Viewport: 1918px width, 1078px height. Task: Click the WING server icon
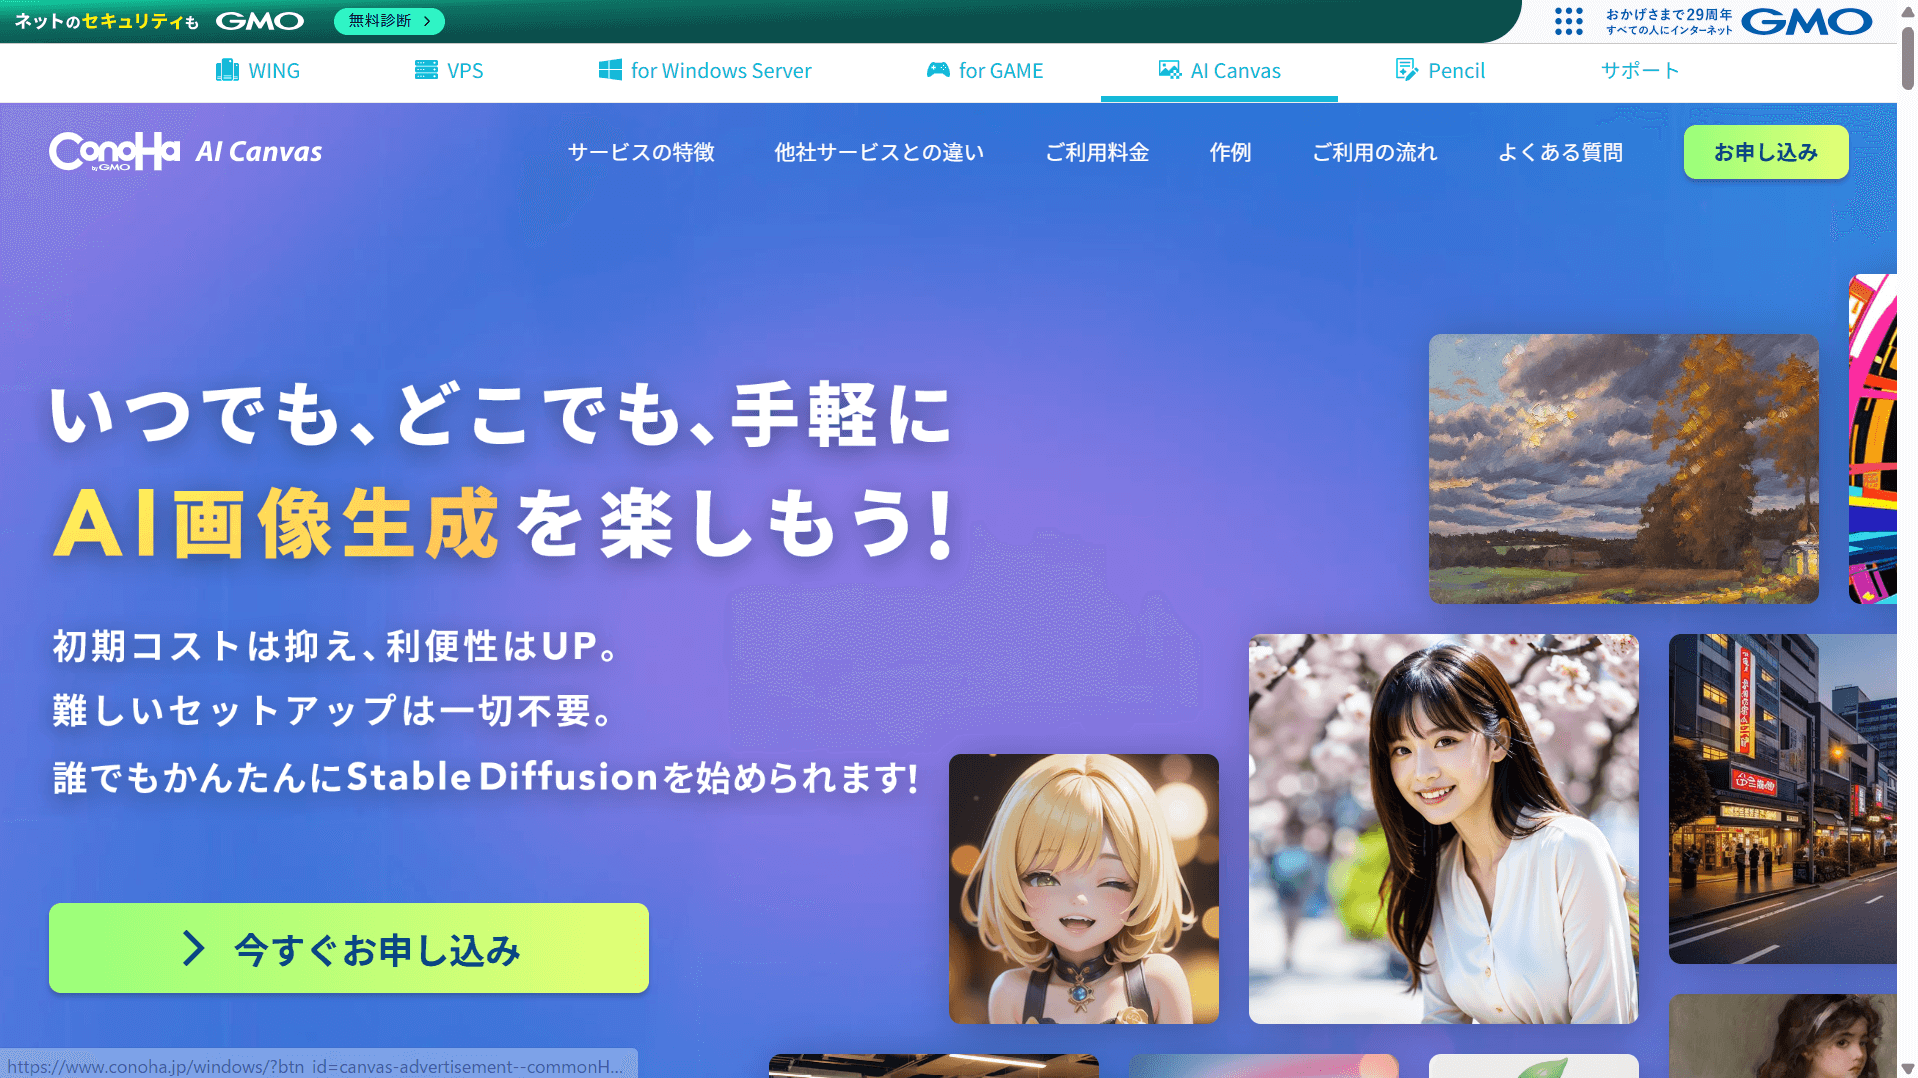pyautogui.click(x=227, y=70)
